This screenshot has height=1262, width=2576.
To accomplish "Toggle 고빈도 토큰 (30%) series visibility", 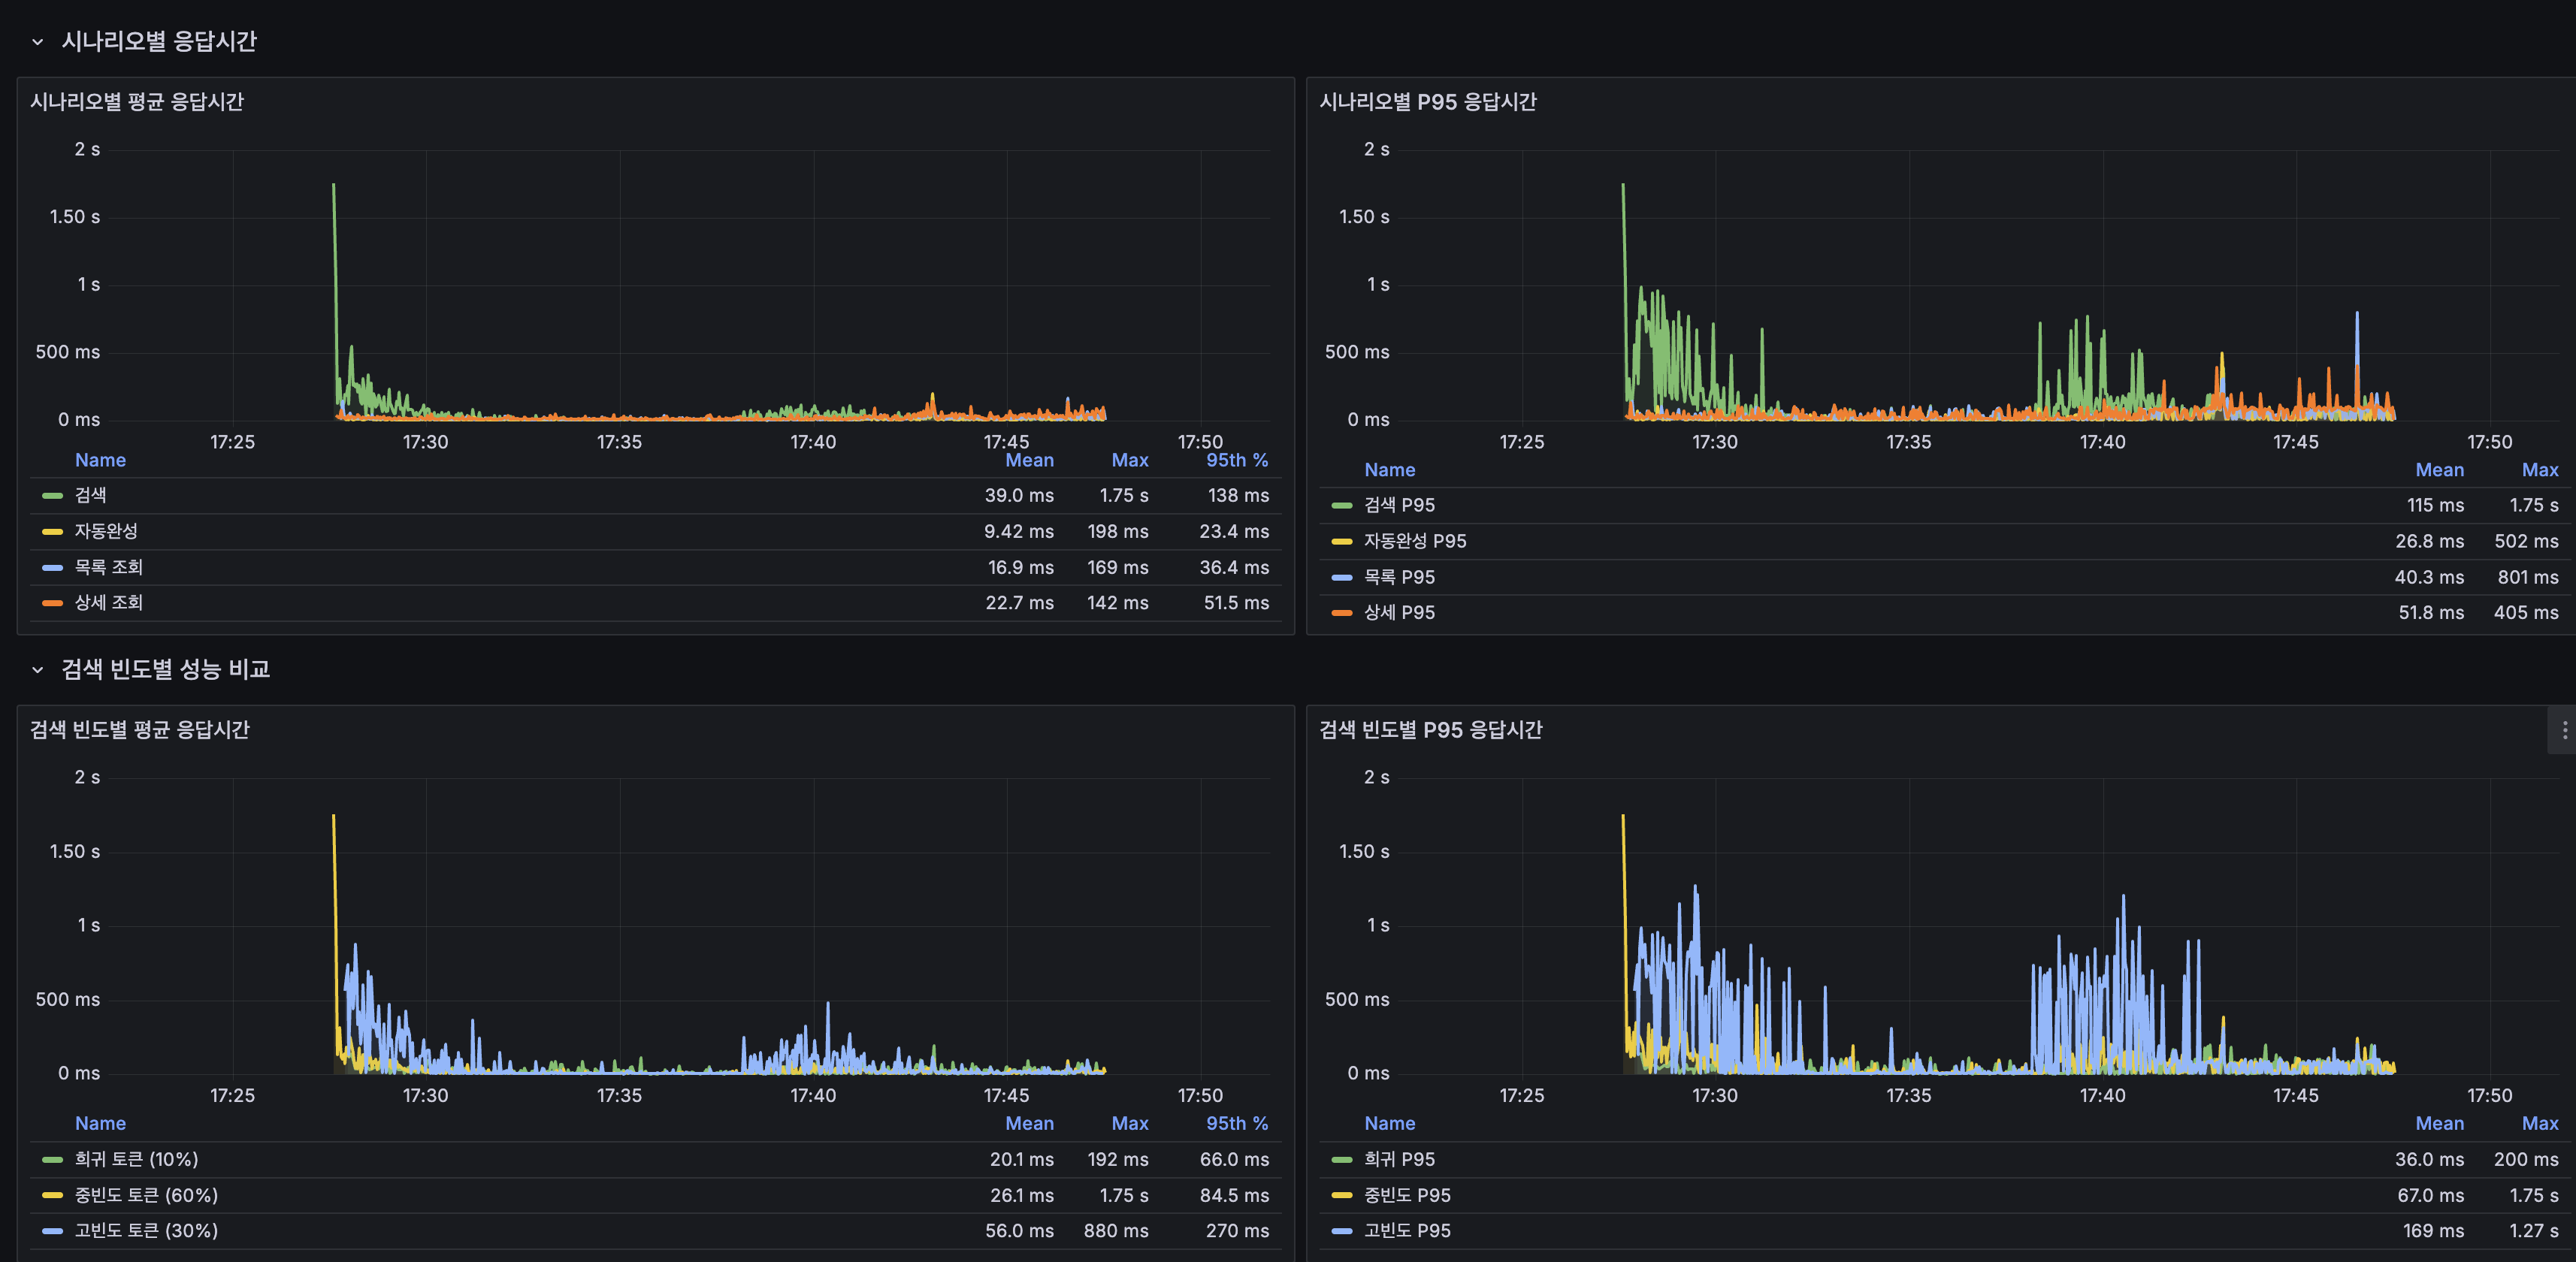I will coord(146,1231).
